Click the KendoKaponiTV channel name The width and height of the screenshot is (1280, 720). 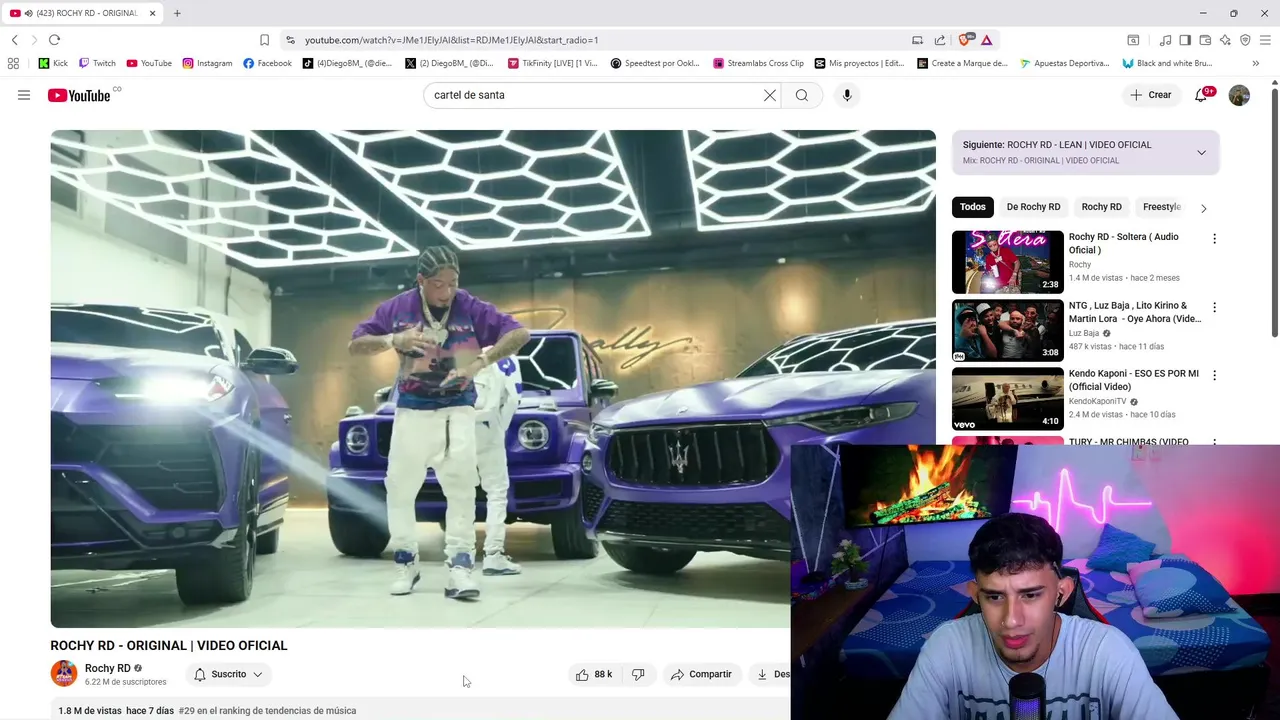pos(1097,401)
